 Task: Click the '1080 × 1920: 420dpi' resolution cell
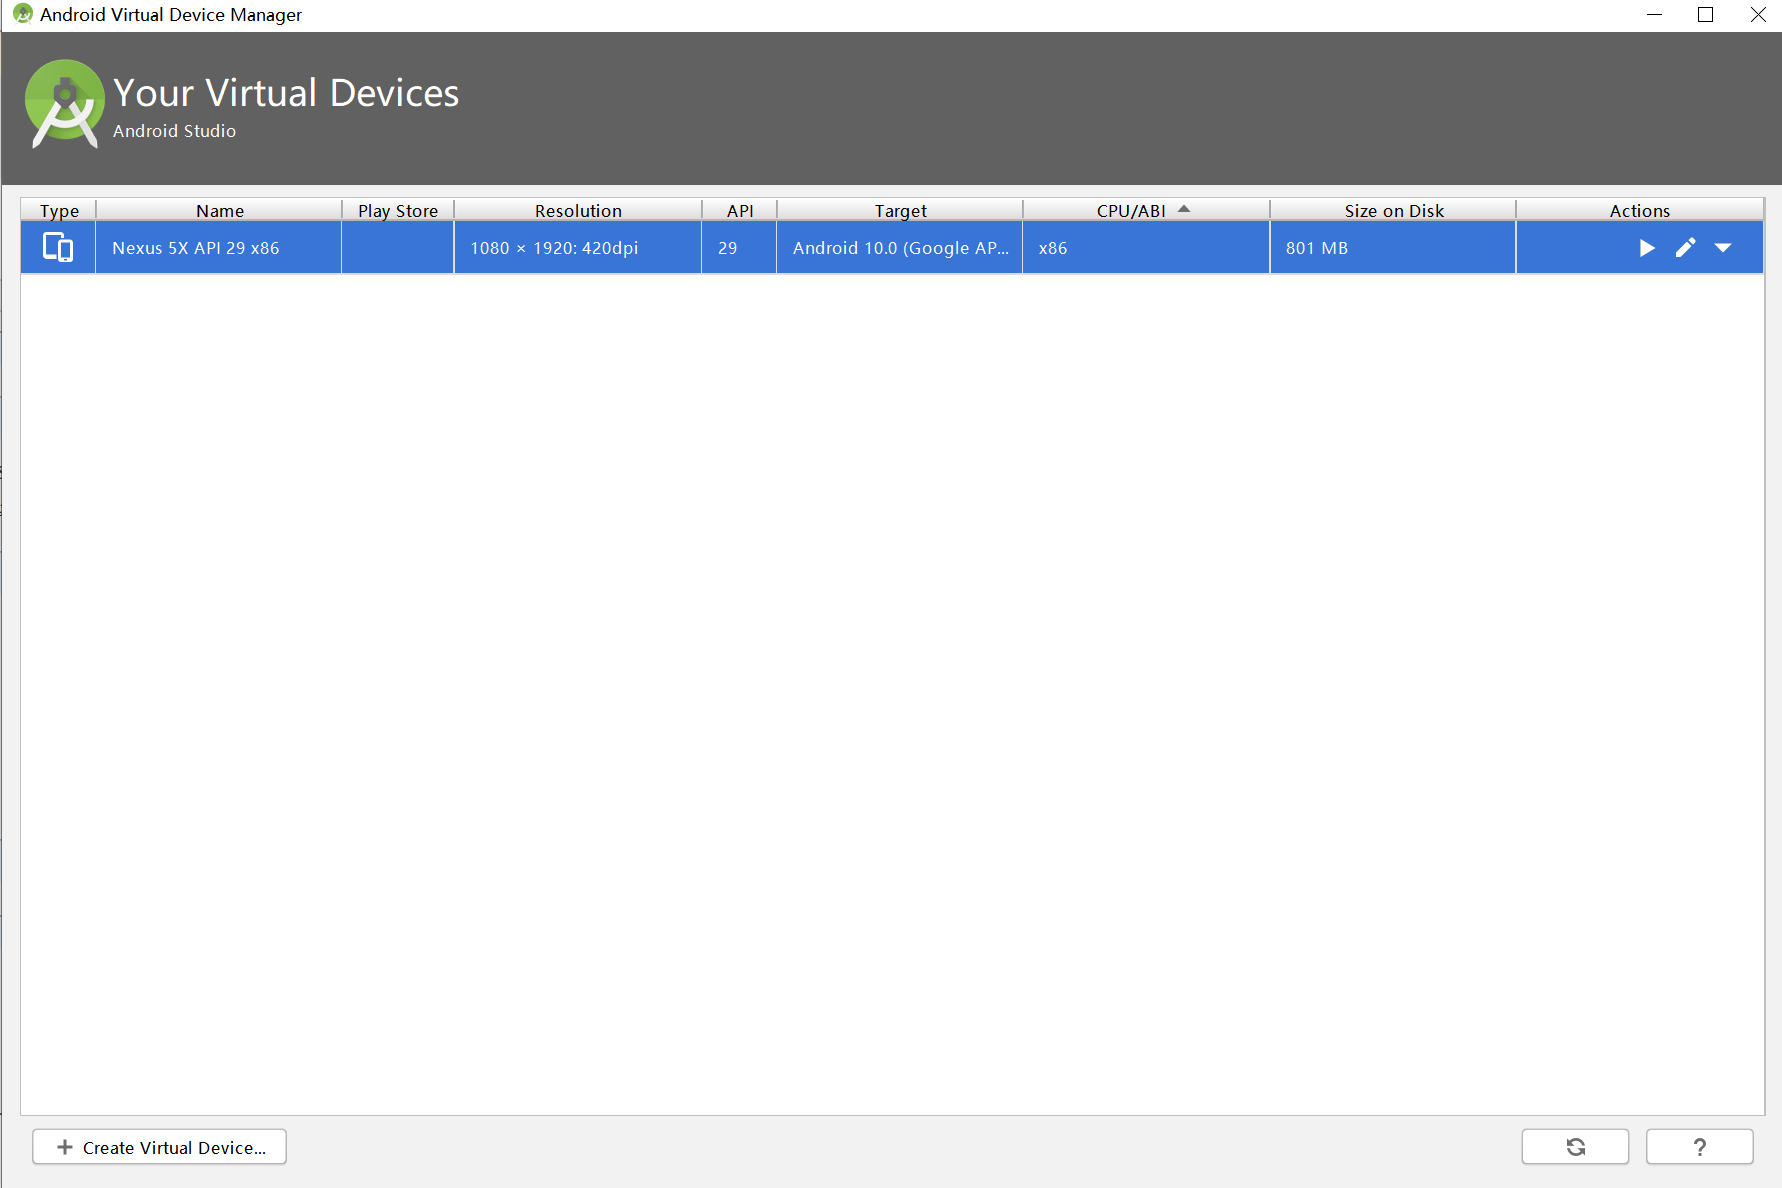578,248
